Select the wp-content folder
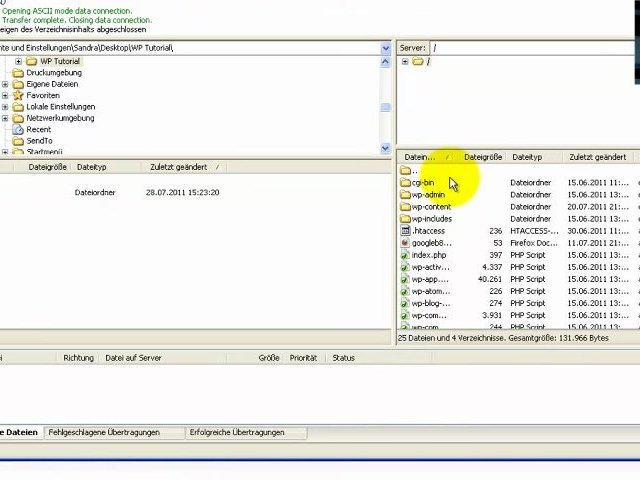Viewport: 640px width, 480px height. pyautogui.click(x=431, y=207)
